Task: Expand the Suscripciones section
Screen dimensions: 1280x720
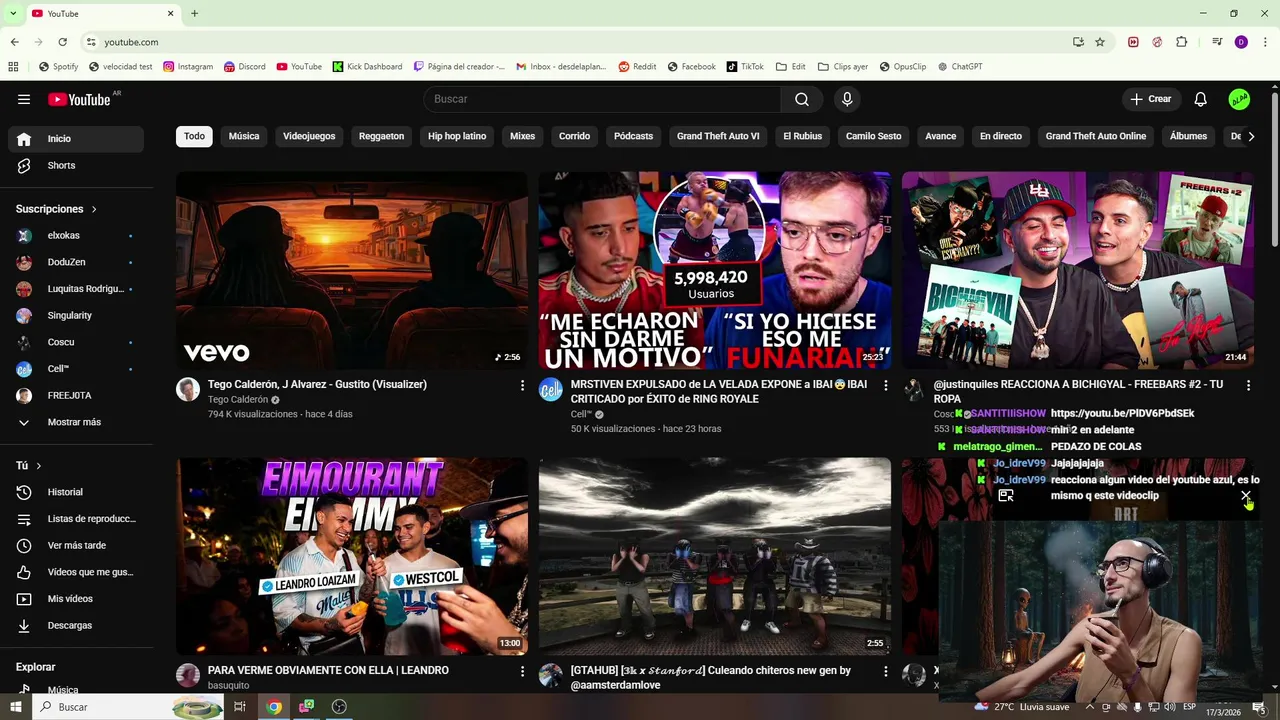Action: click(56, 209)
